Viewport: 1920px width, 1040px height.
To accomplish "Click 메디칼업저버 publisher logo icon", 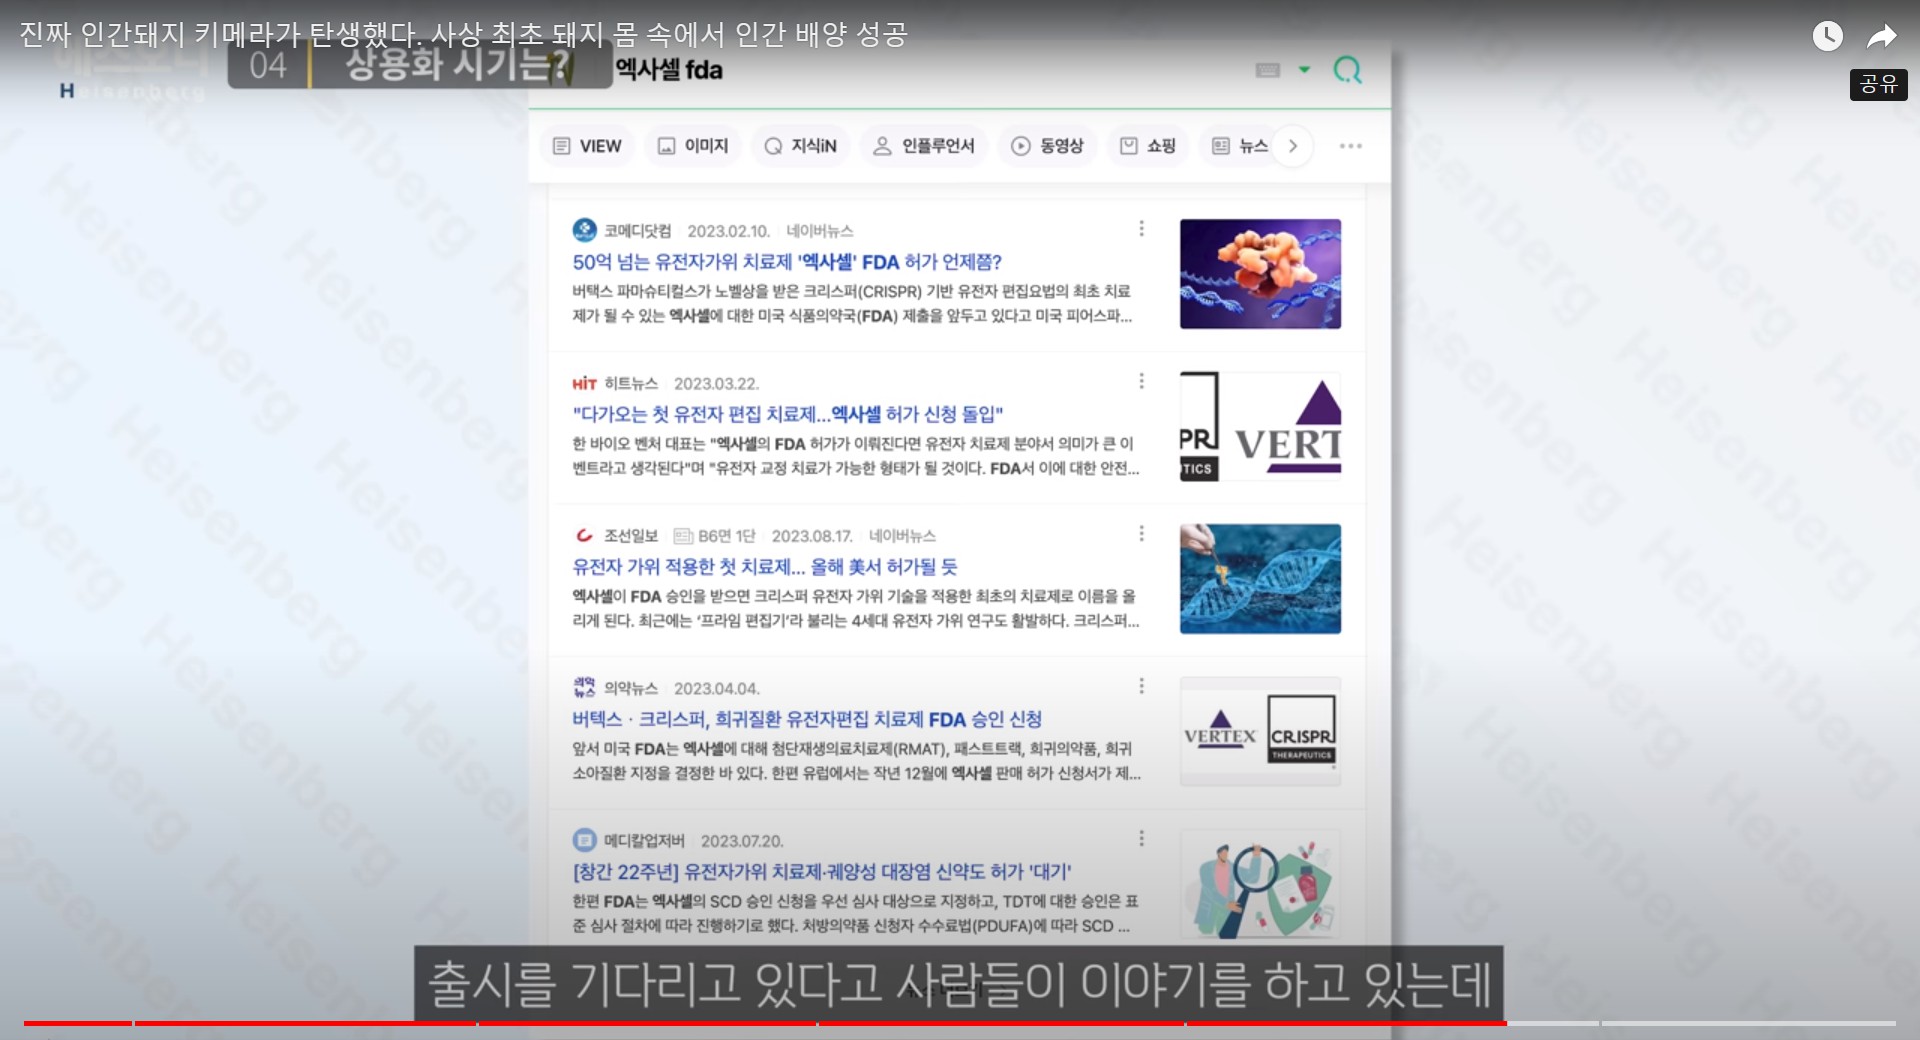I will [x=584, y=841].
